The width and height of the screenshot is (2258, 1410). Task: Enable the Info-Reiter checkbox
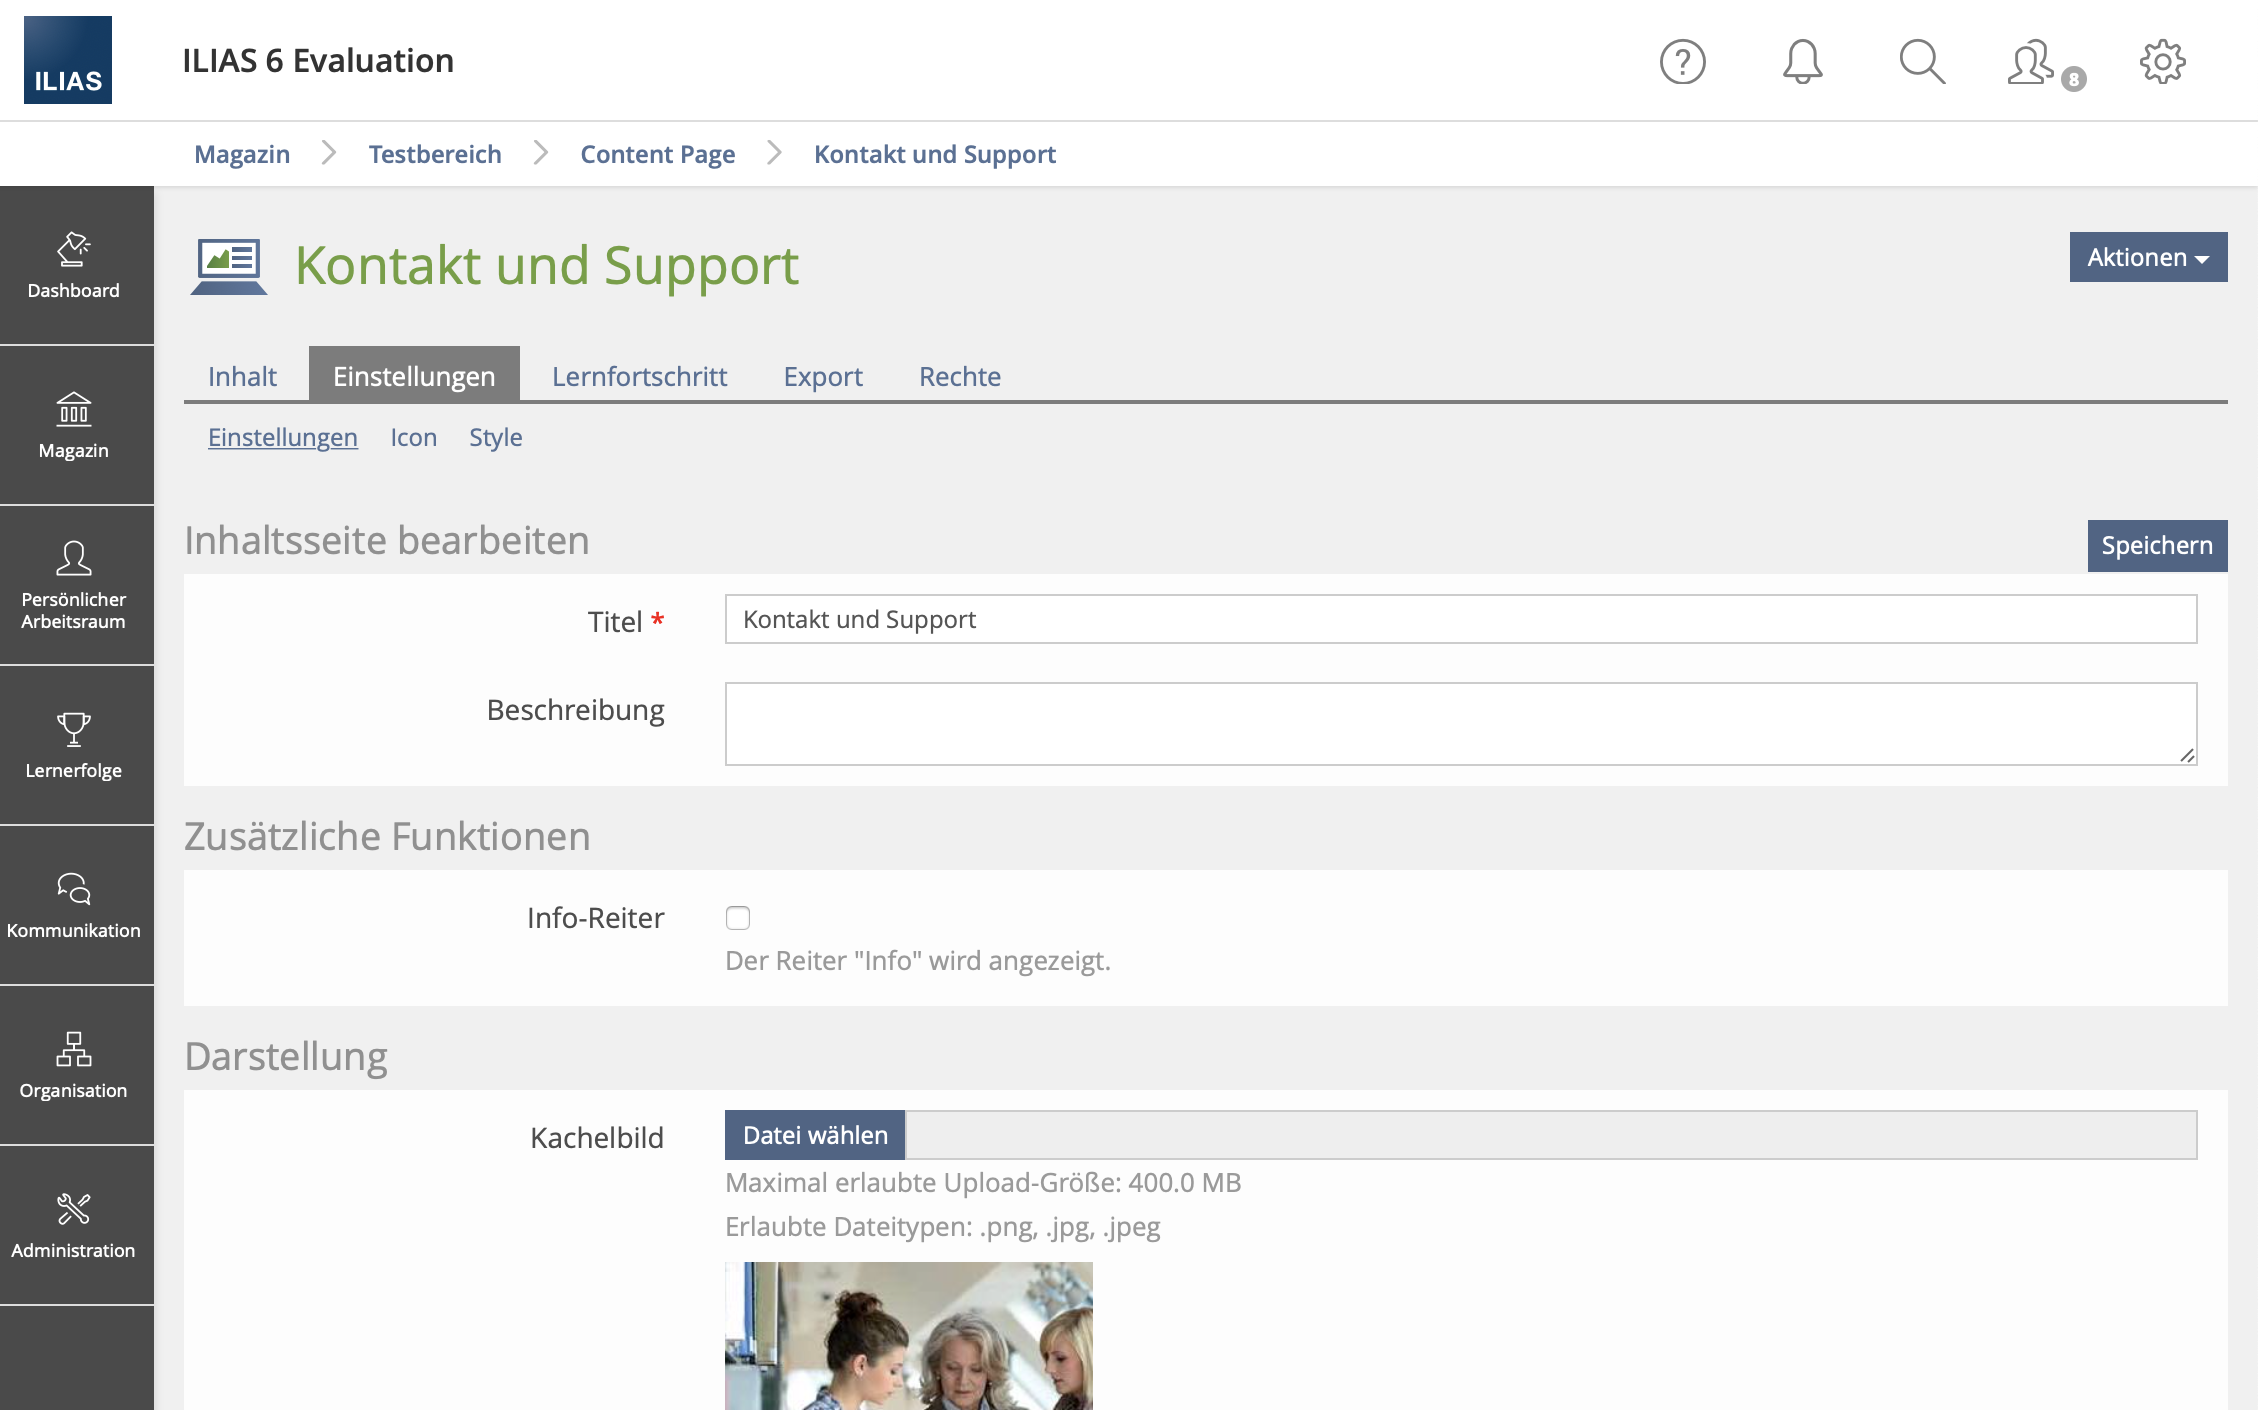click(x=738, y=918)
